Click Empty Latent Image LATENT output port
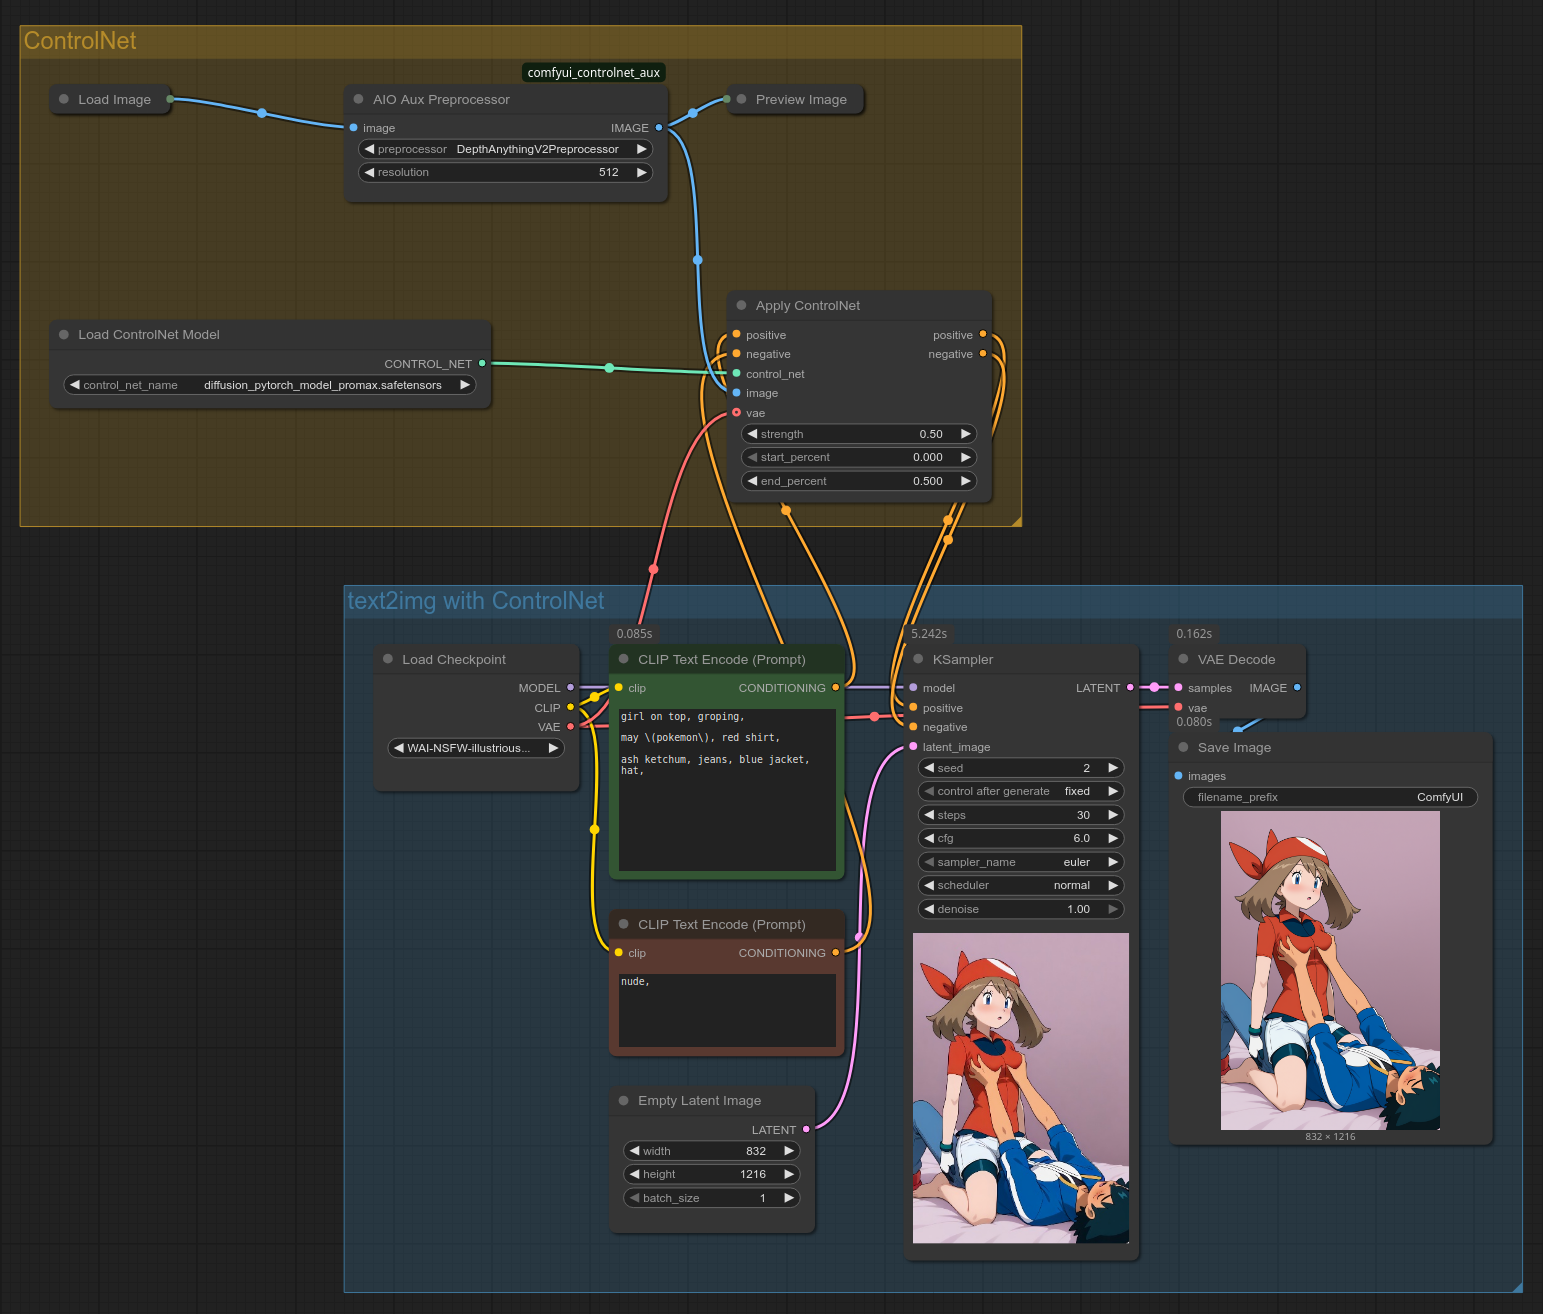Image resolution: width=1543 pixels, height=1314 pixels. (806, 1130)
